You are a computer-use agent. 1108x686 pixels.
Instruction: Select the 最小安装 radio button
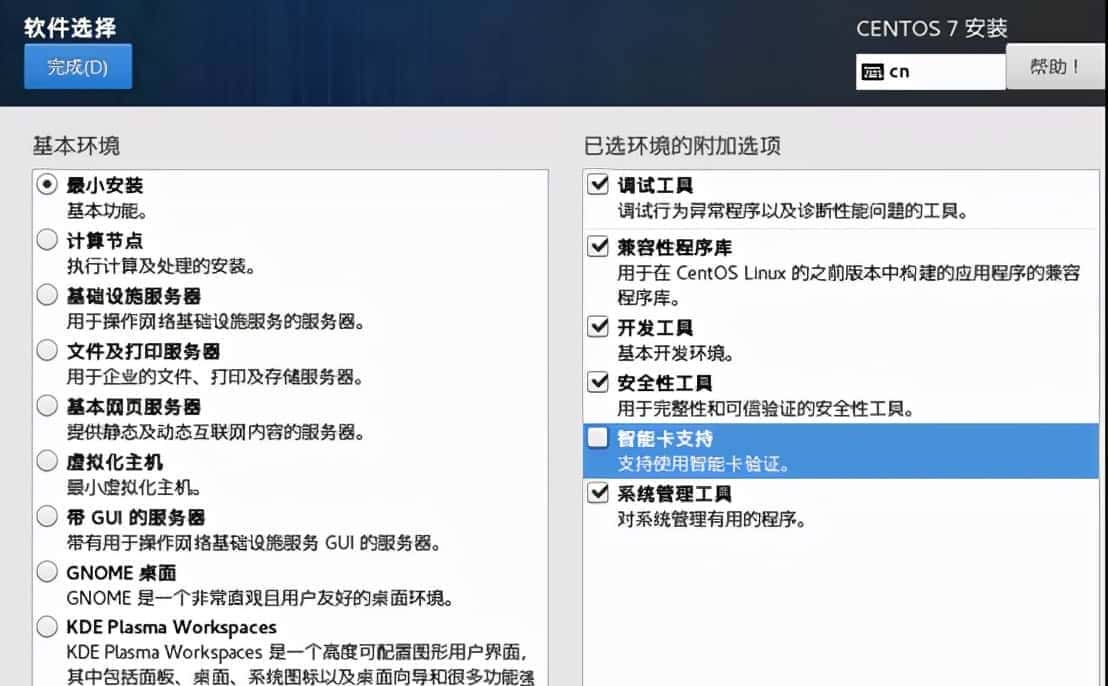pyautogui.click(x=45, y=185)
